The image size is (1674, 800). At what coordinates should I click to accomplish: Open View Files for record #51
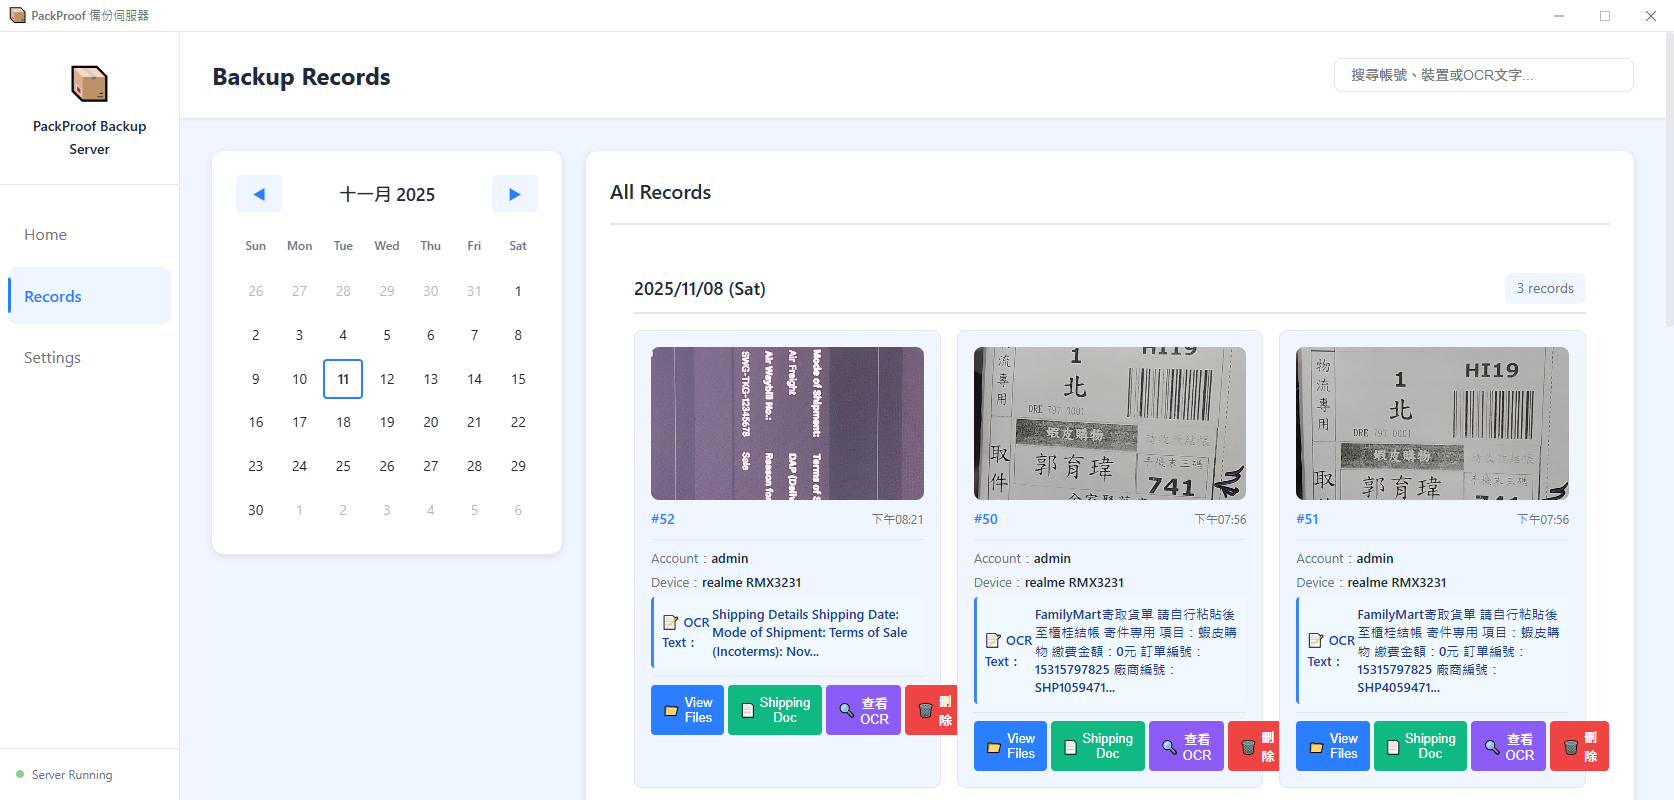tap(1332, 746)
